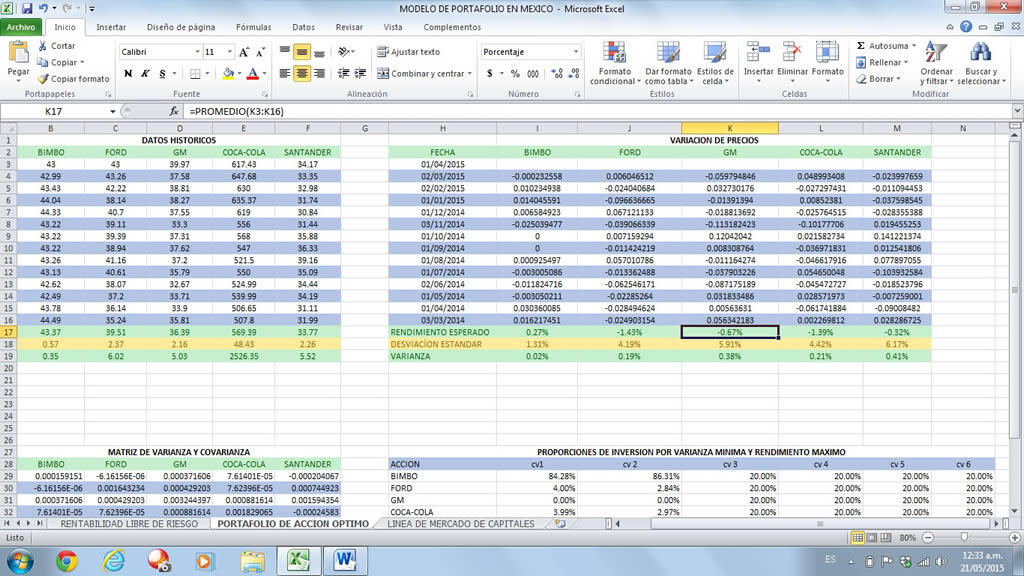Toggle underline S formatting

click(x=162, y=74)
